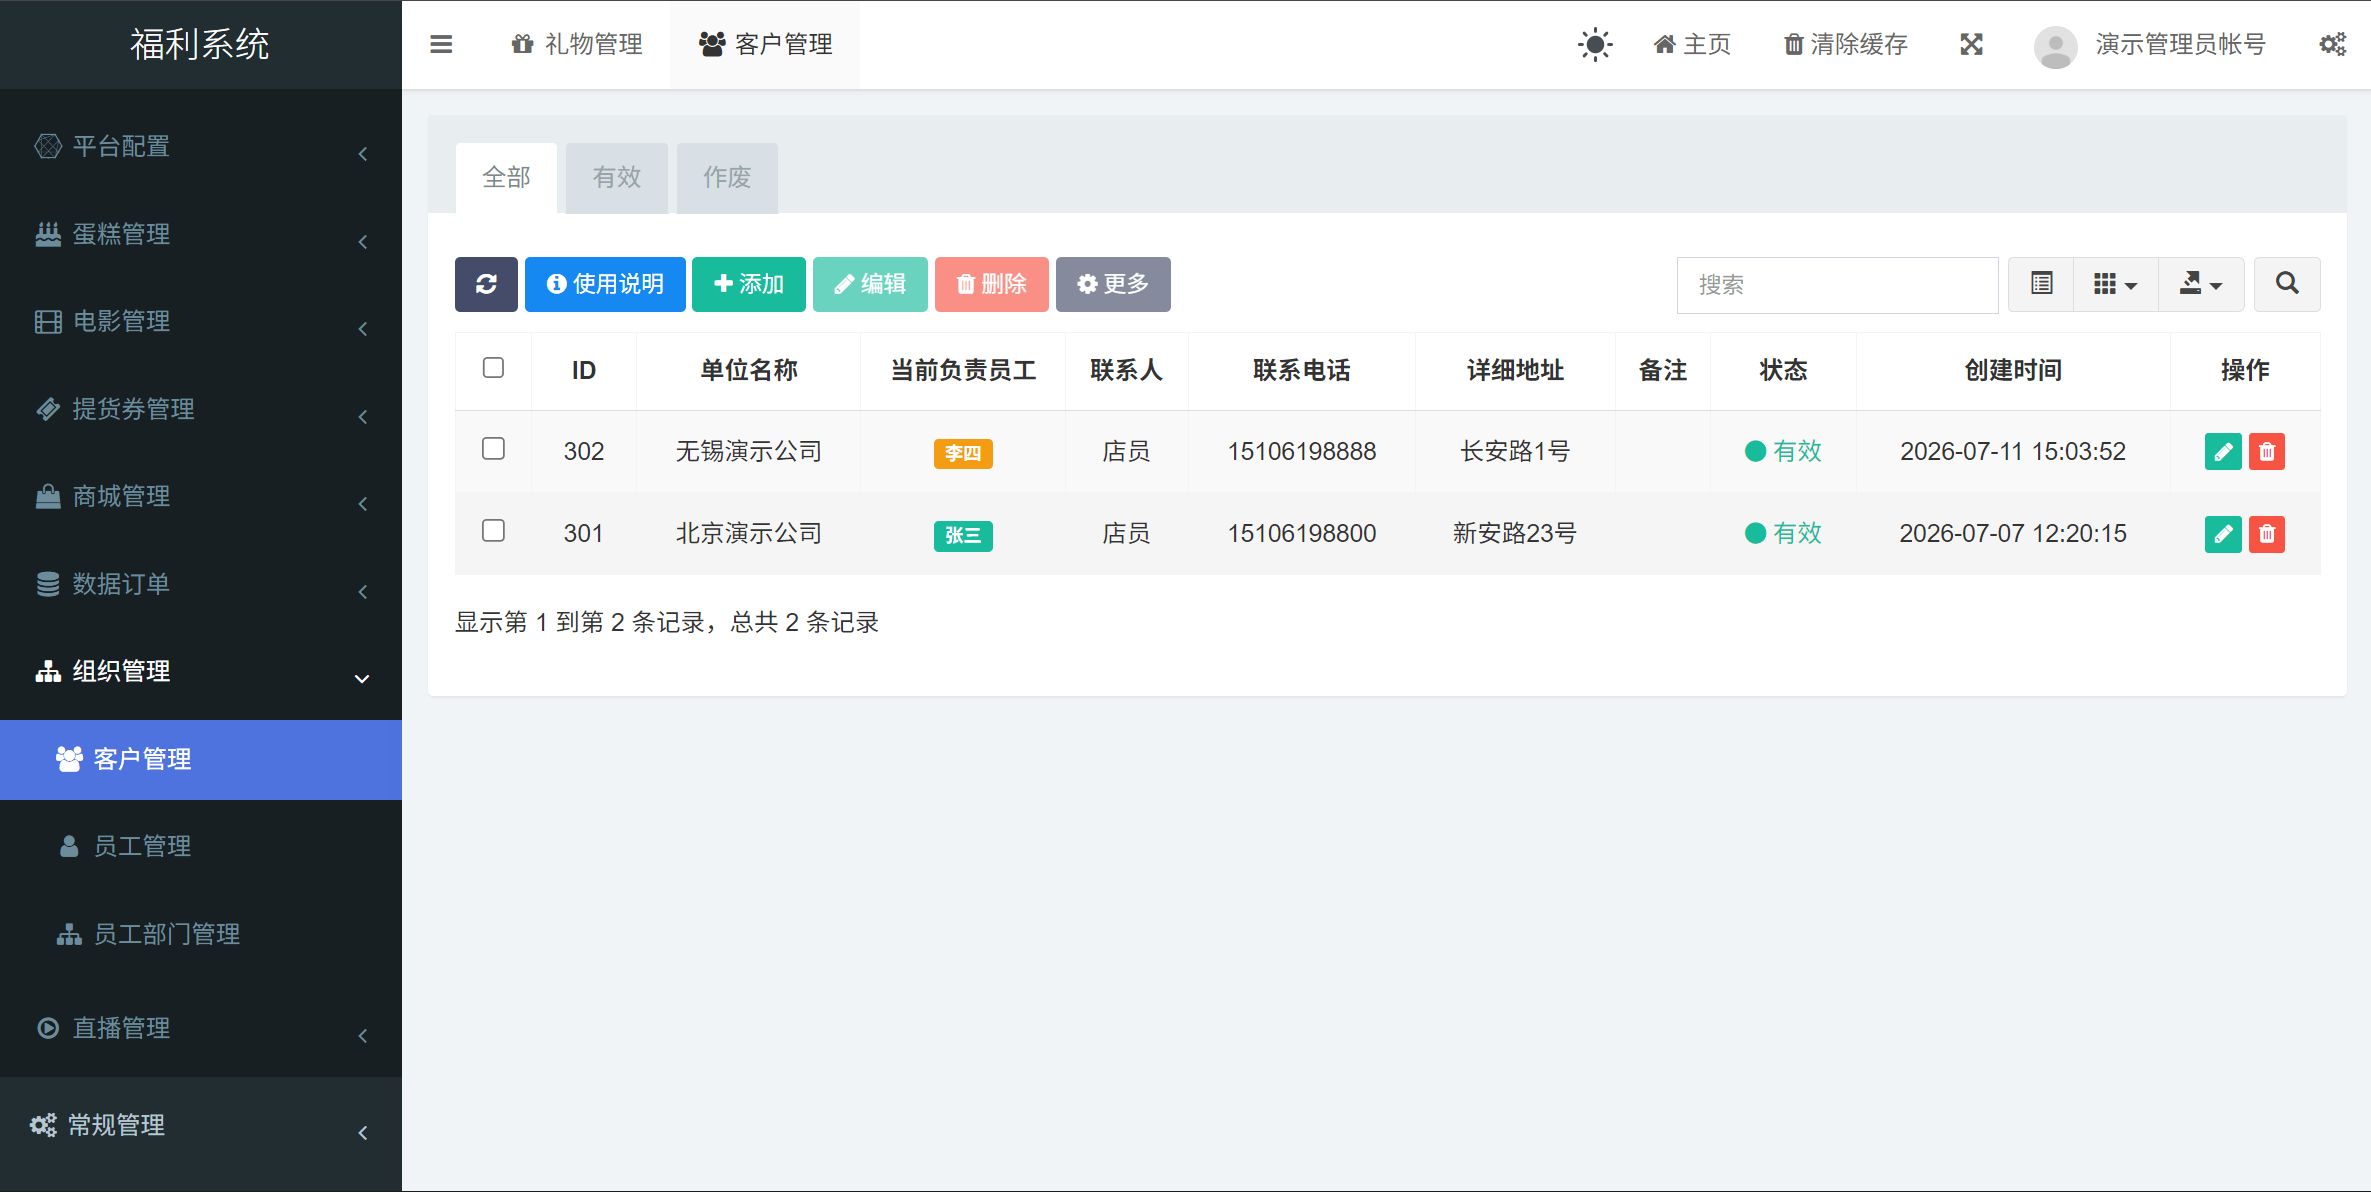This screenshot has height=1192, width=2371.
Task: Select all rows with header checkbox
Action: [x=493, y=368]
